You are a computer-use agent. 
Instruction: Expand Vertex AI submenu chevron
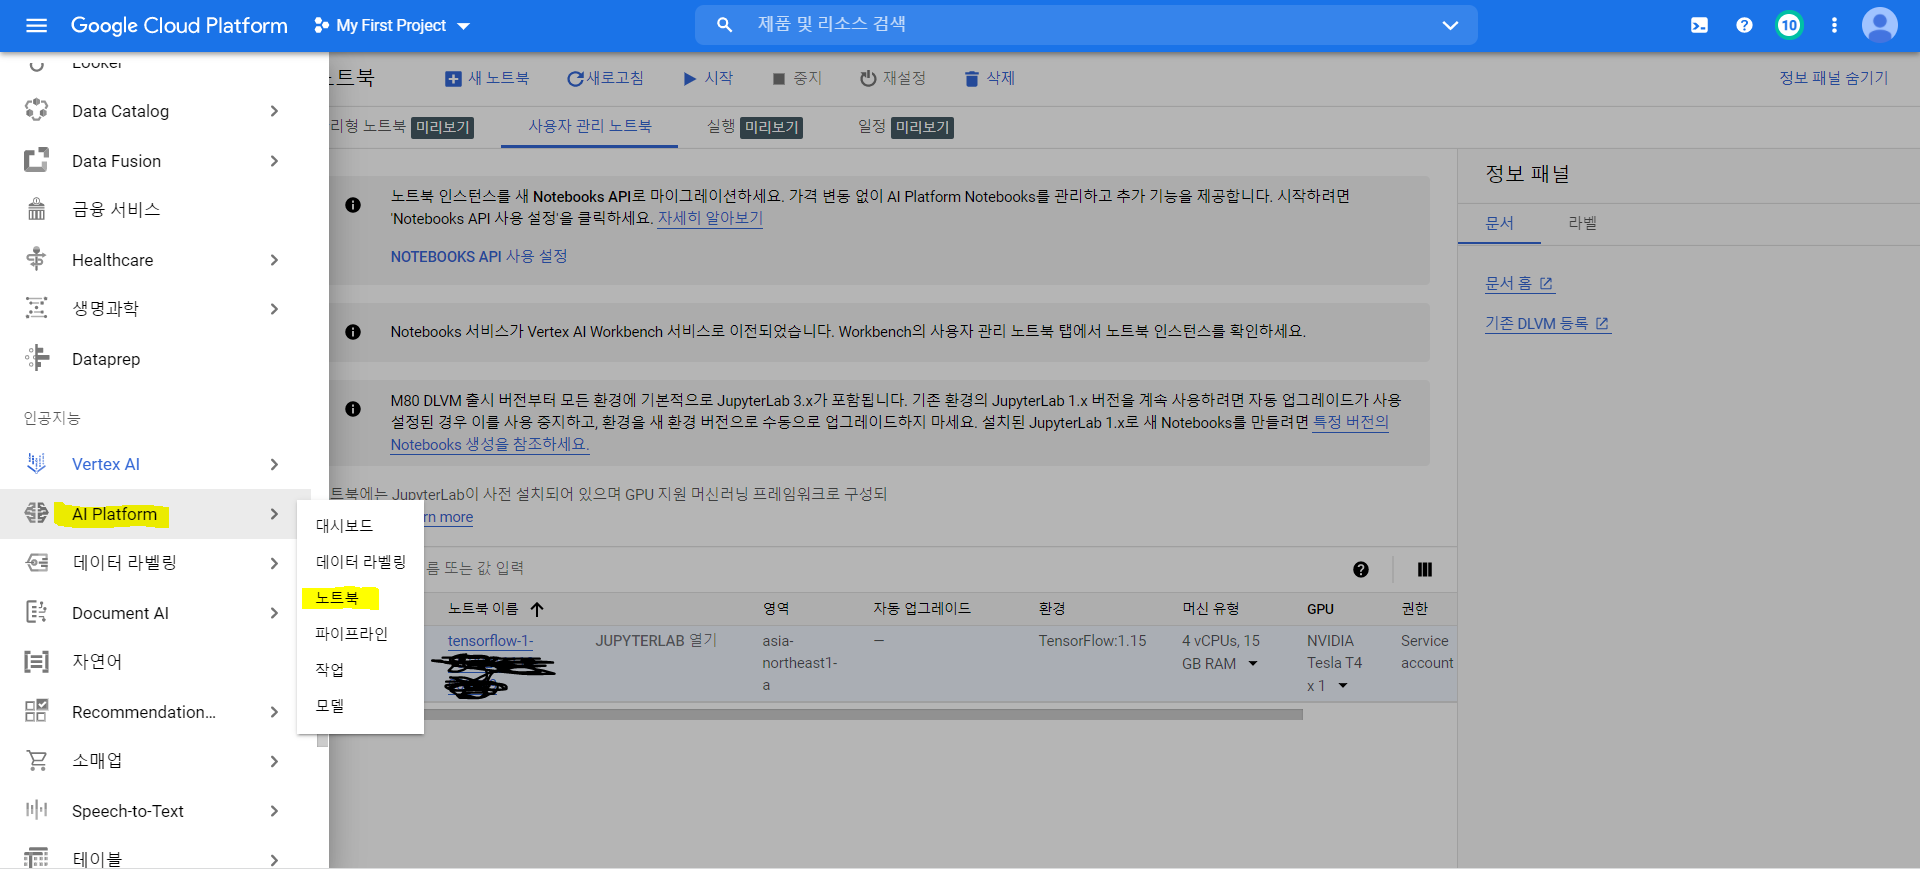[274, 464]
